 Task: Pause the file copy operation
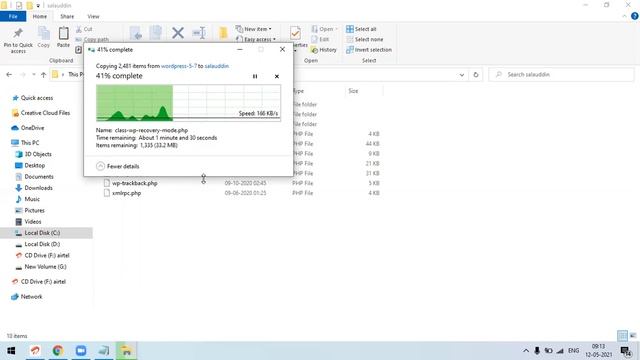(x=255, y=76)
